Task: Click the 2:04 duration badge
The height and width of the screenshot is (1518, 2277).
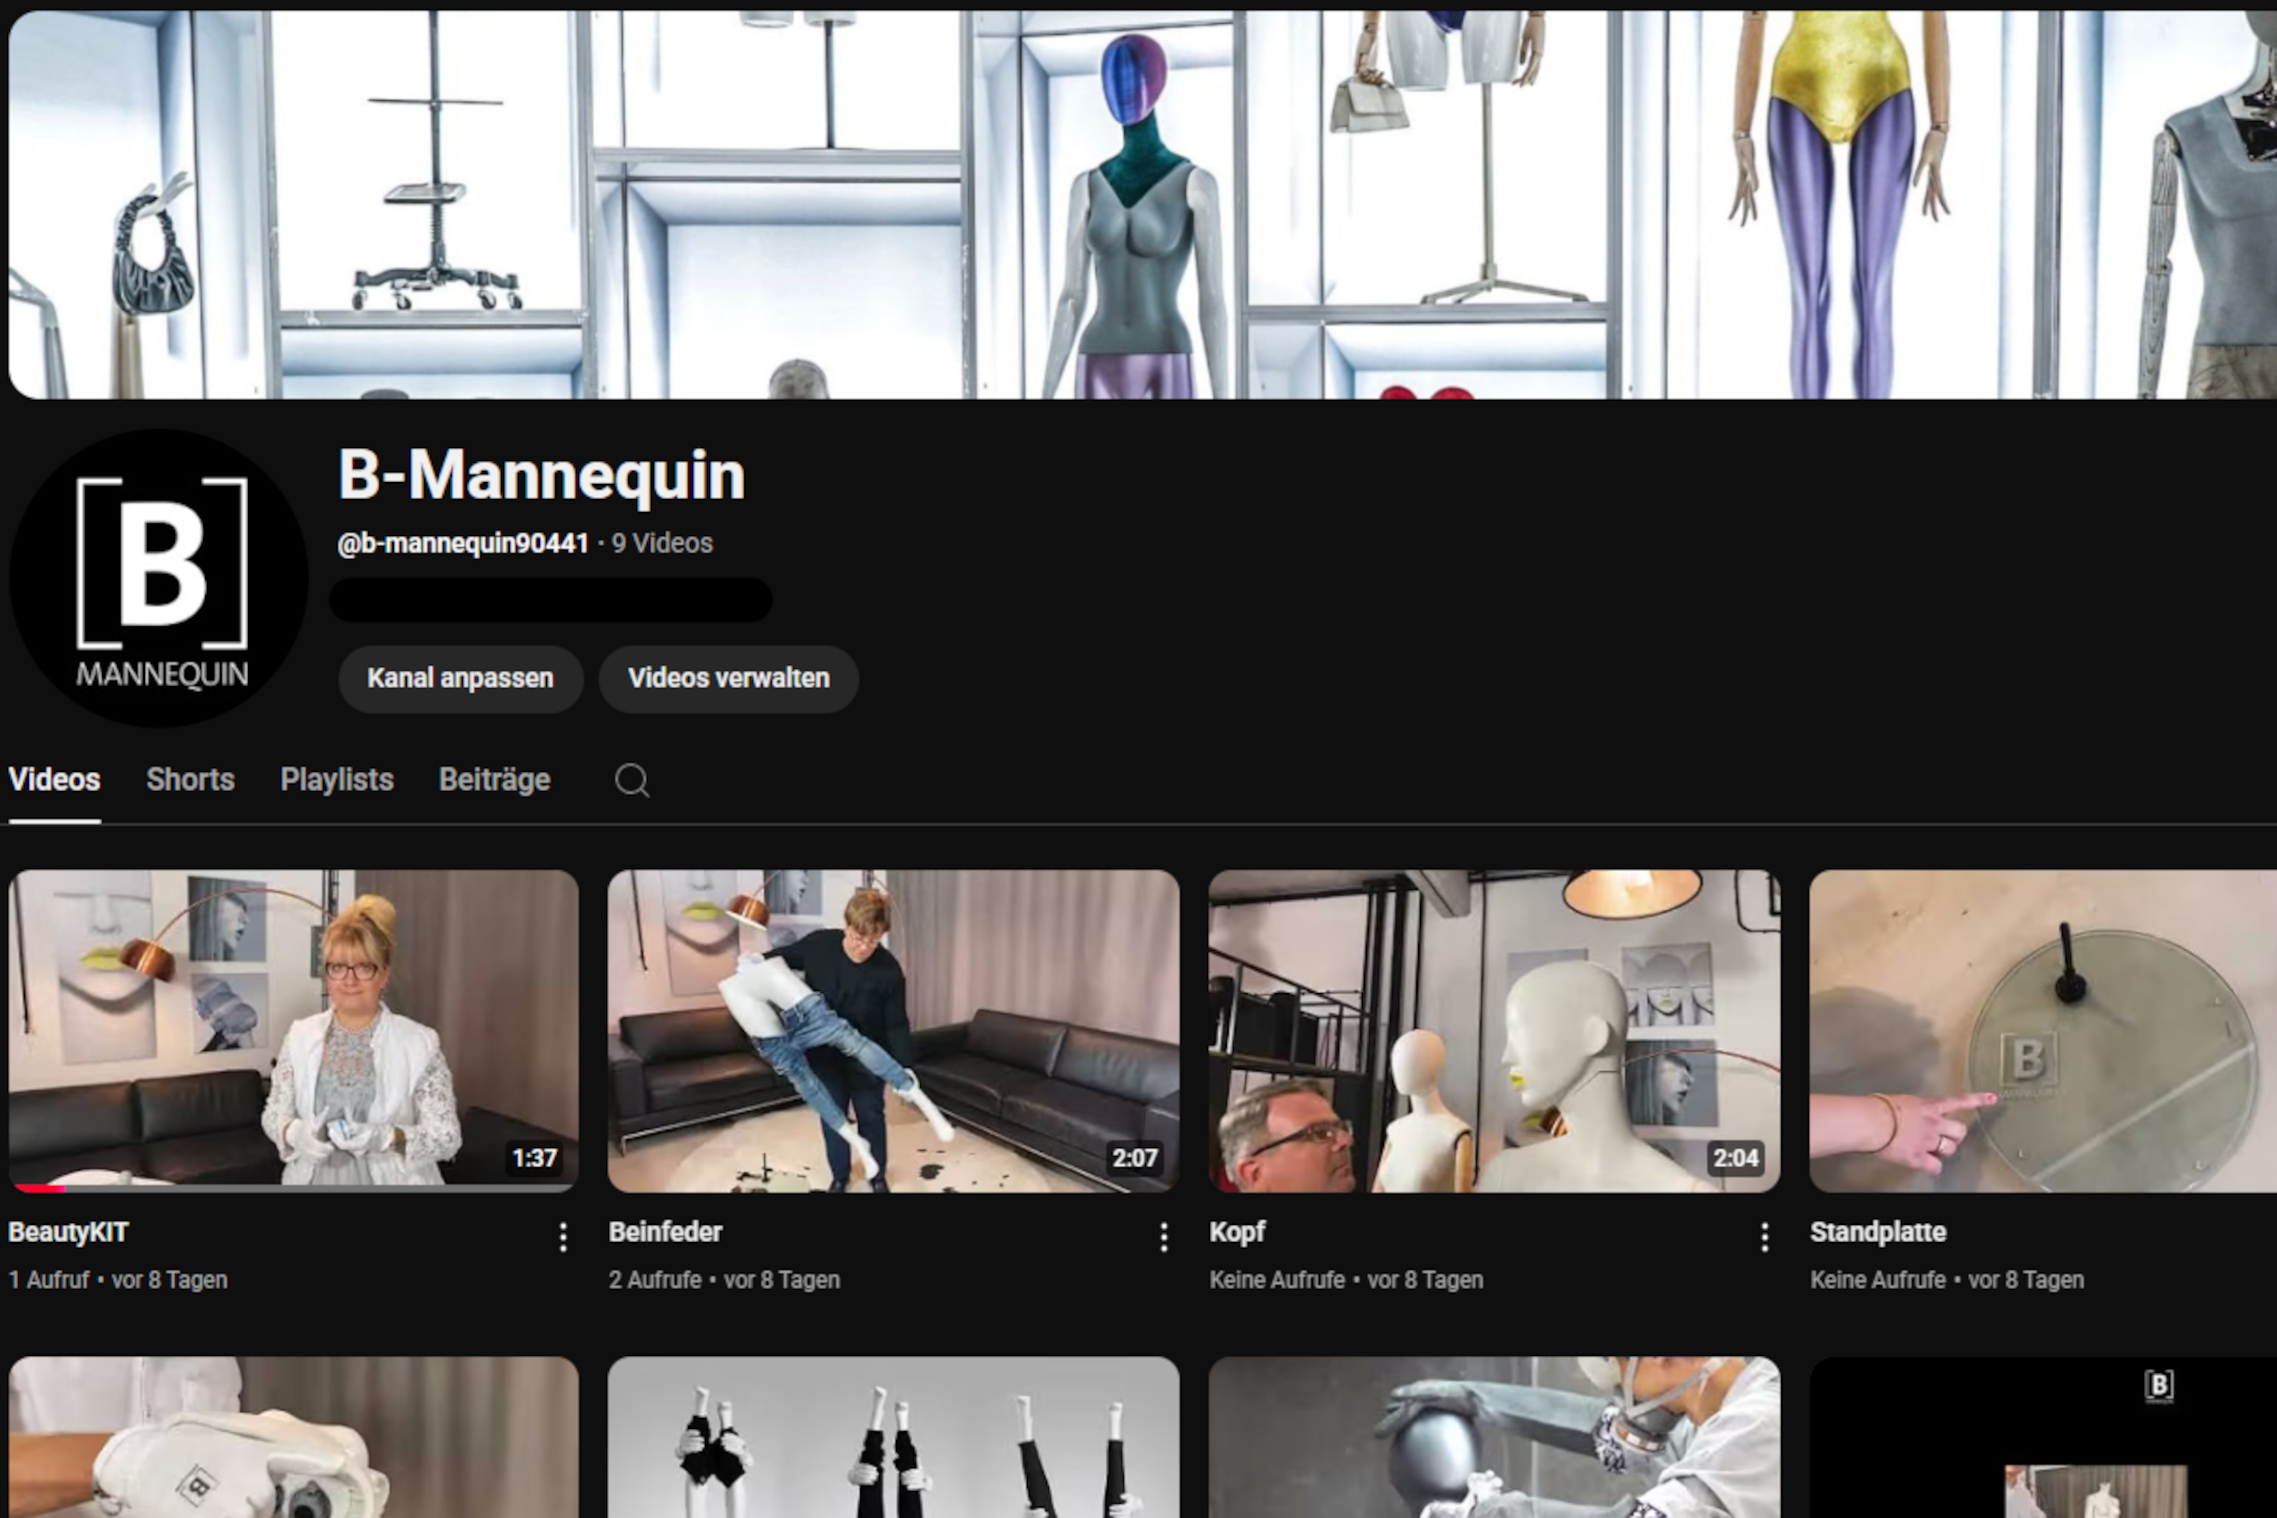Action: tap(1736, 1158)
